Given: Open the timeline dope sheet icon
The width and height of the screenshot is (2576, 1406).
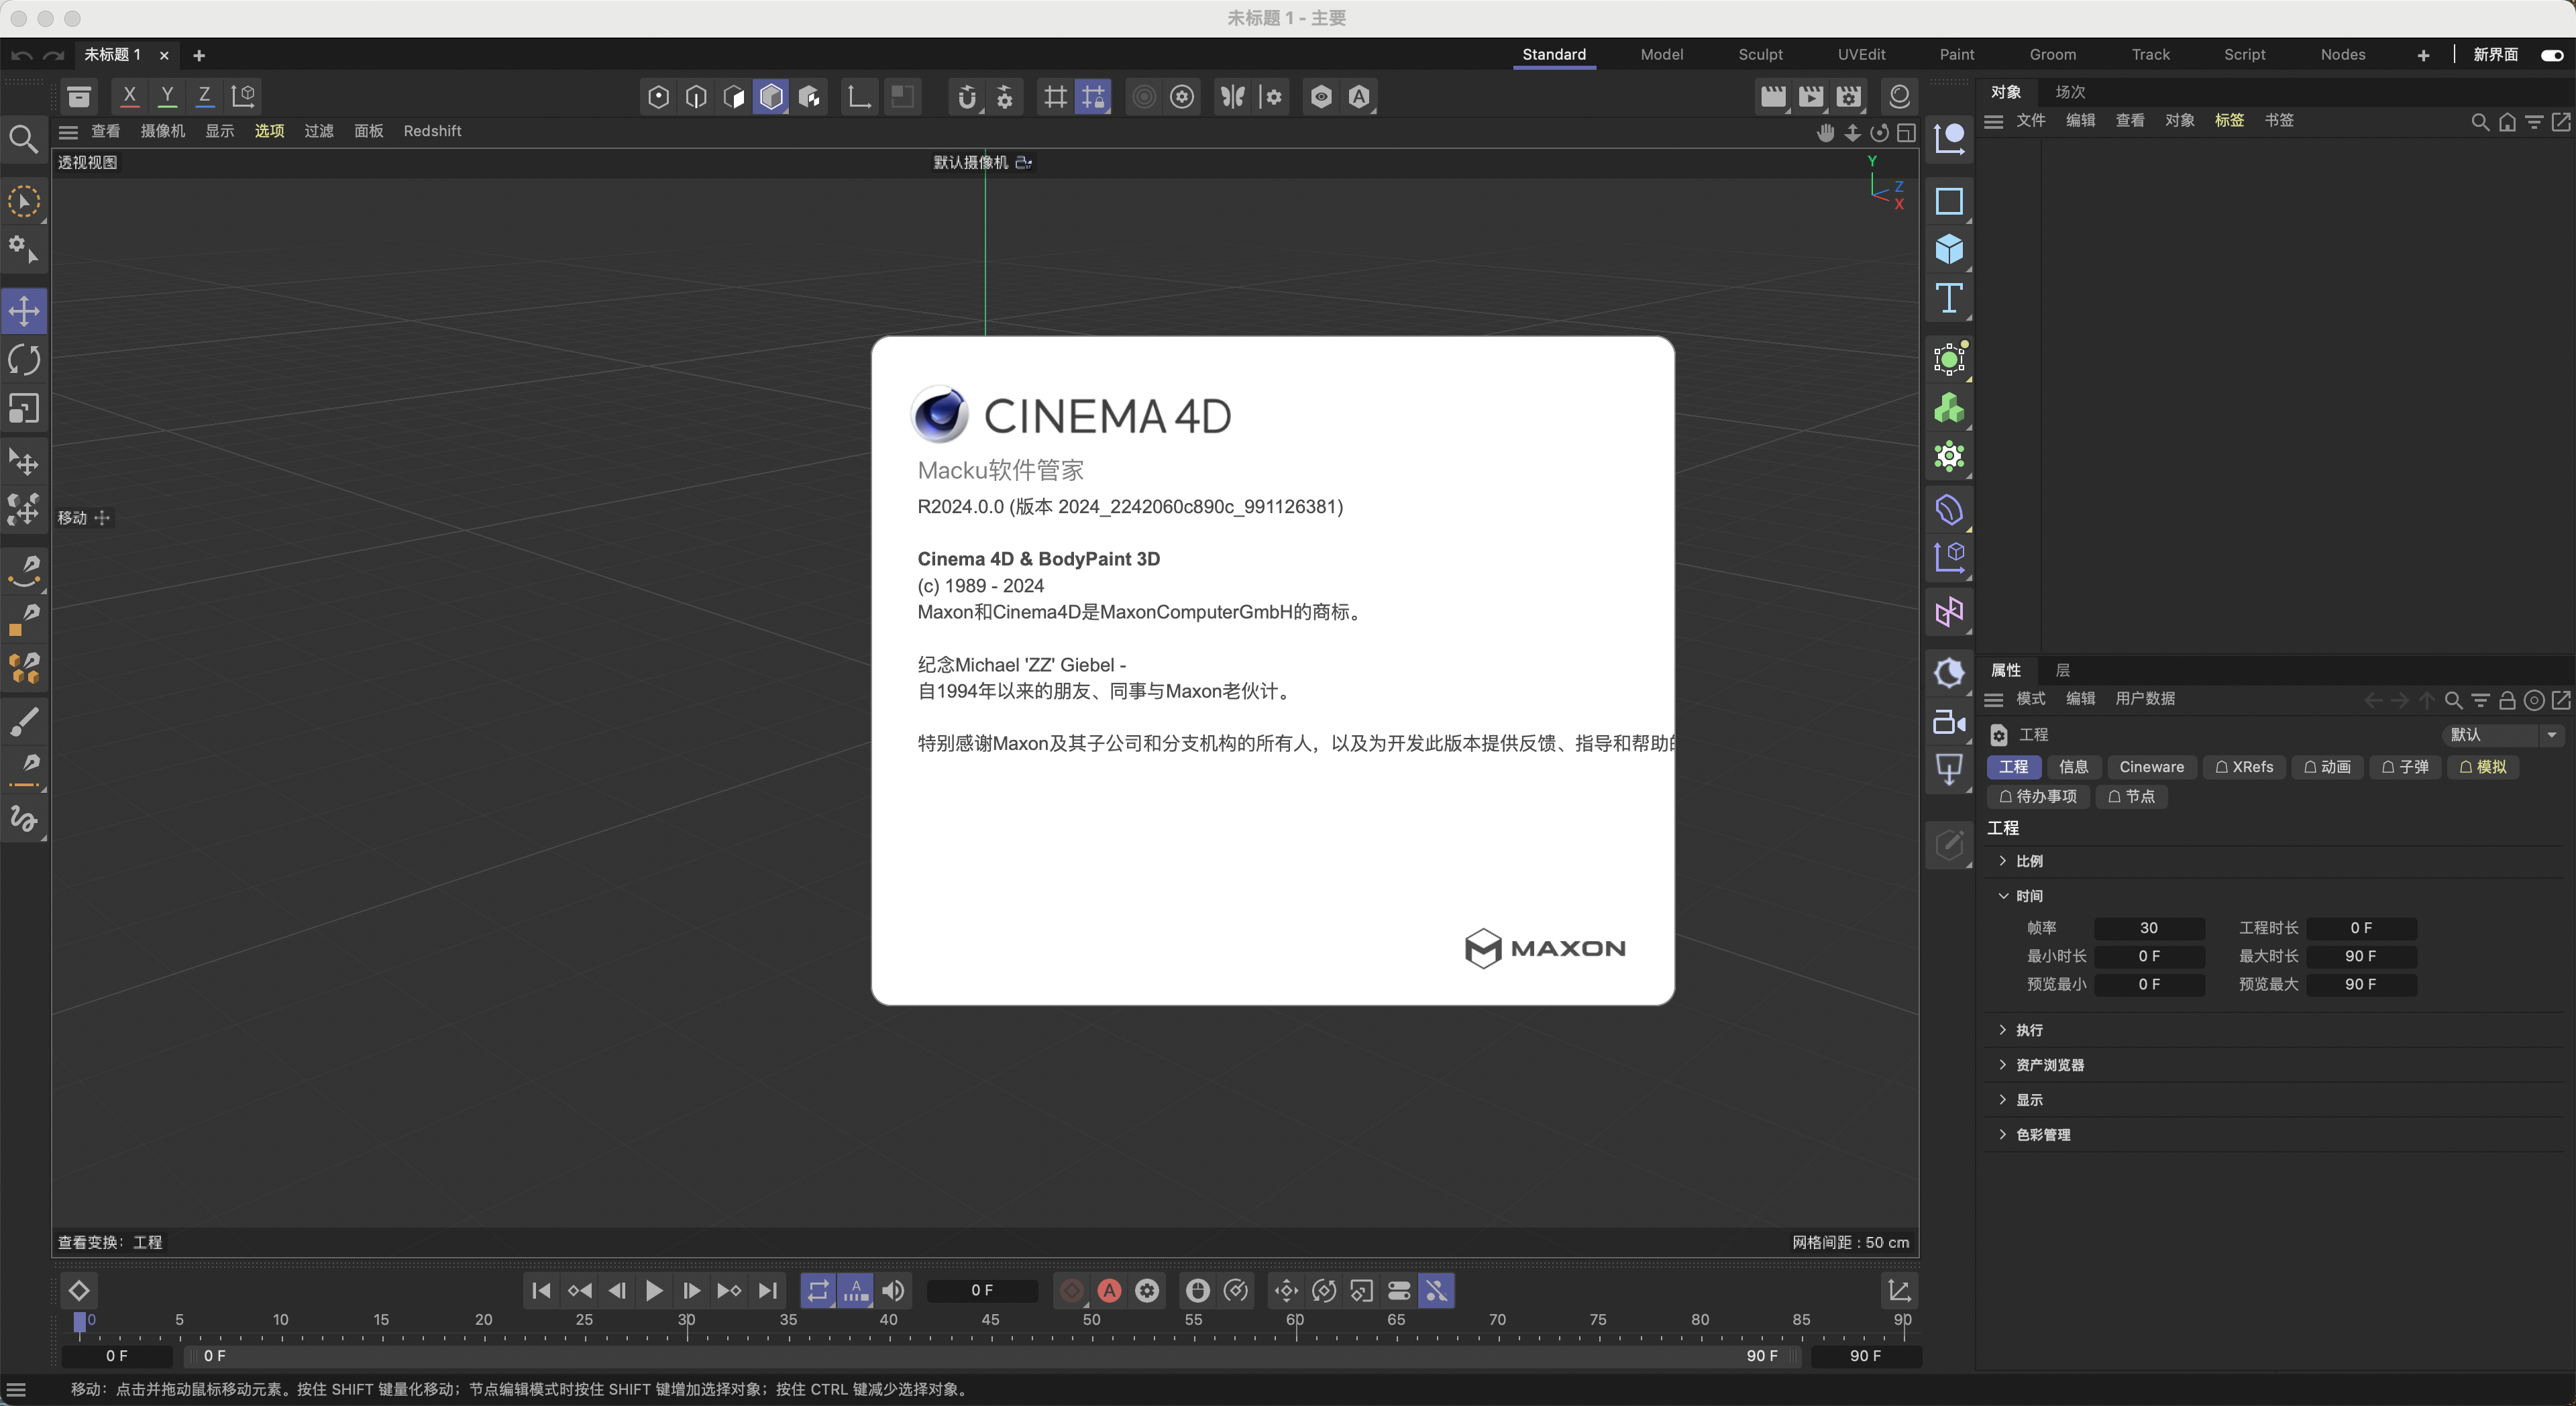Looking at the screenshot, I should pos(1899,1291).
